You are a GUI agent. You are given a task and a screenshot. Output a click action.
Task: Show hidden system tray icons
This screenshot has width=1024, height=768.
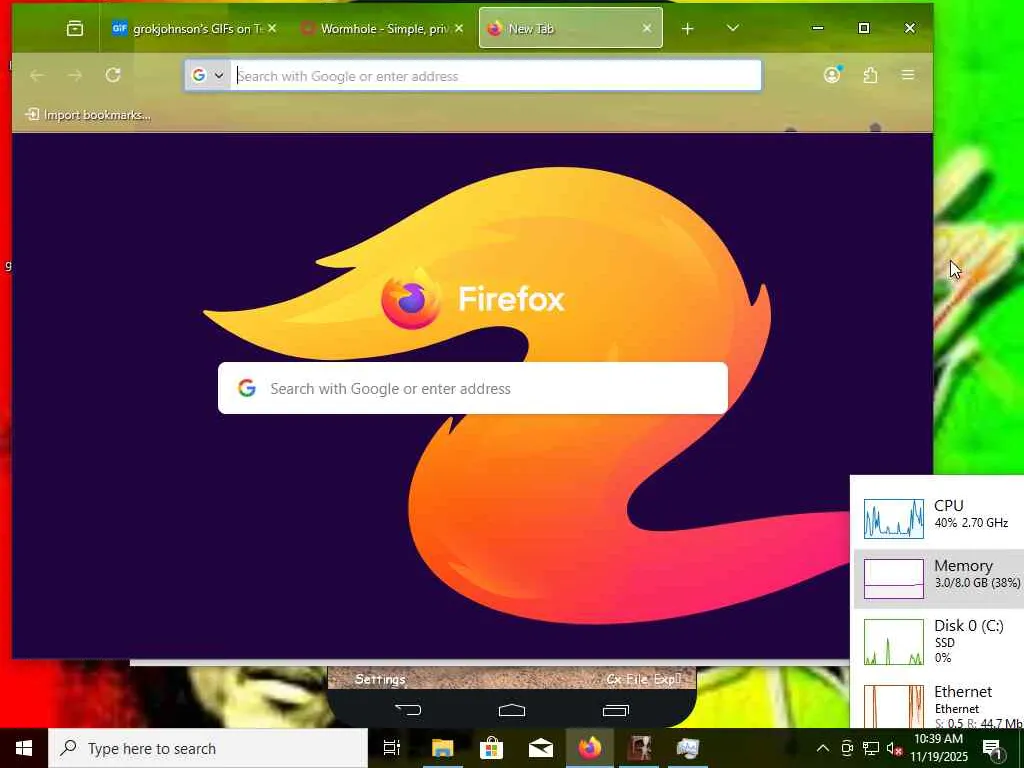click(x=823, y=748)
